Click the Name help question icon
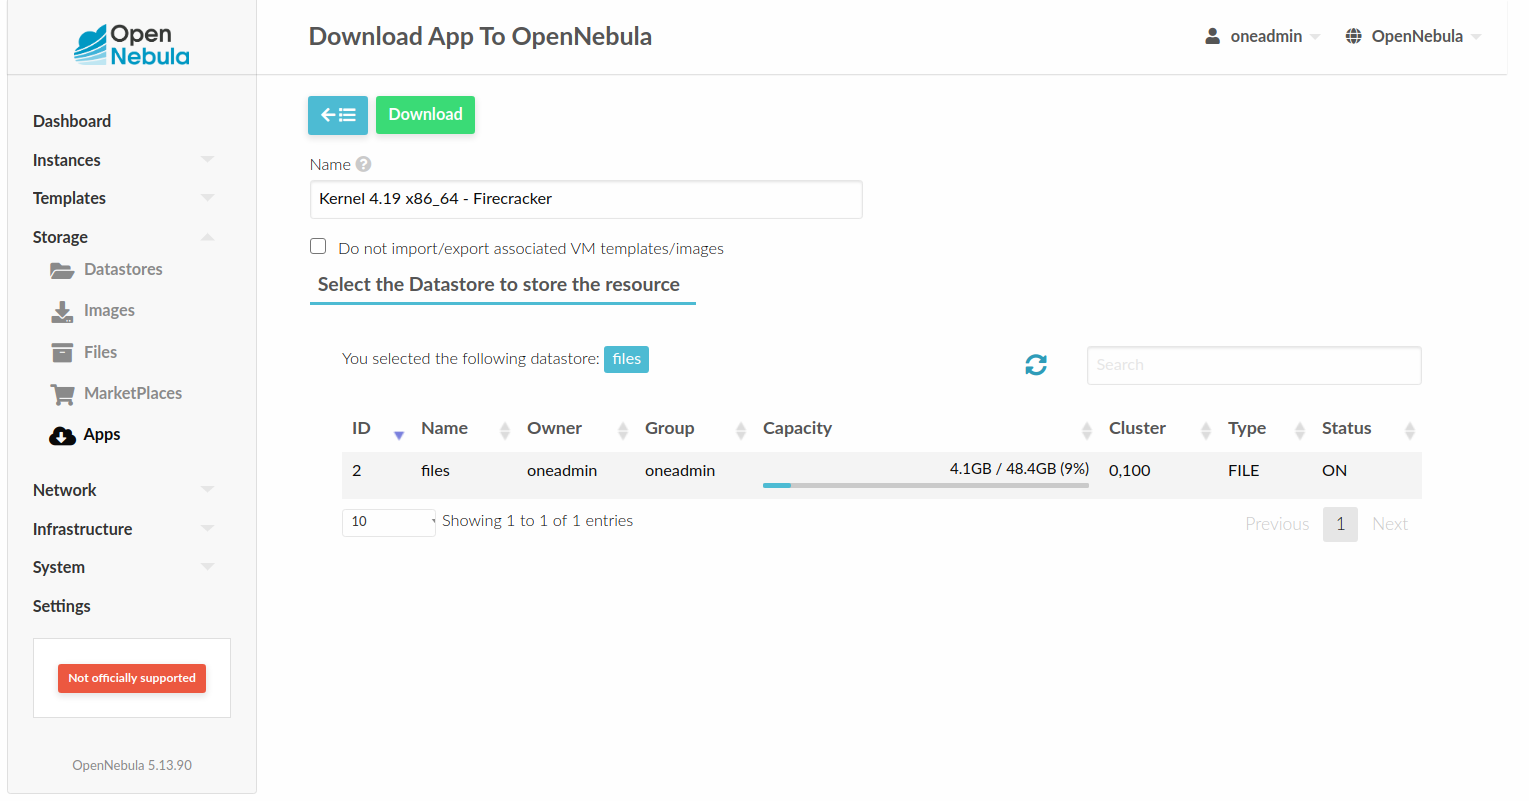Screen dimensions: 1529x801 tap(364, 164)
